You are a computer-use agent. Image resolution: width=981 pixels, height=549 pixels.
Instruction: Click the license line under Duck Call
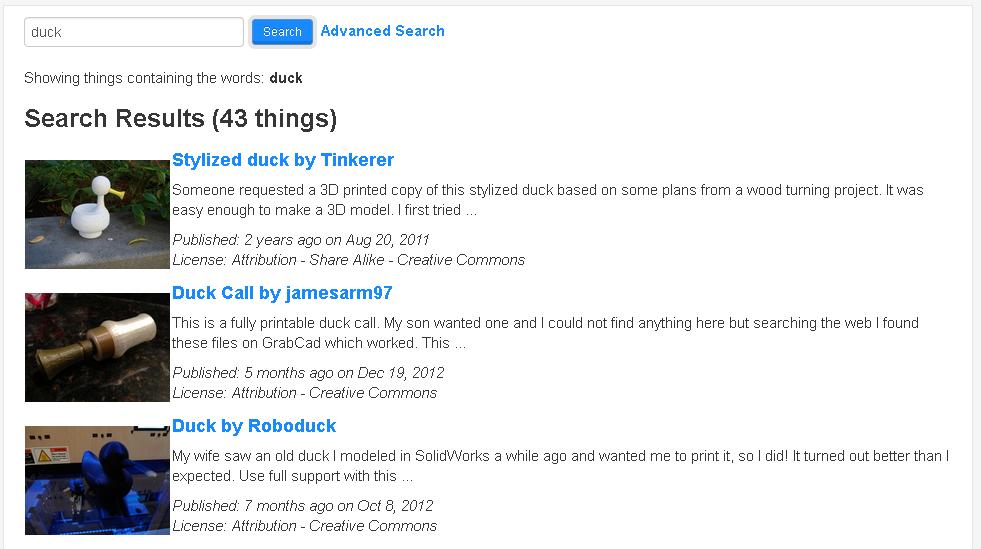coord(304,393)
